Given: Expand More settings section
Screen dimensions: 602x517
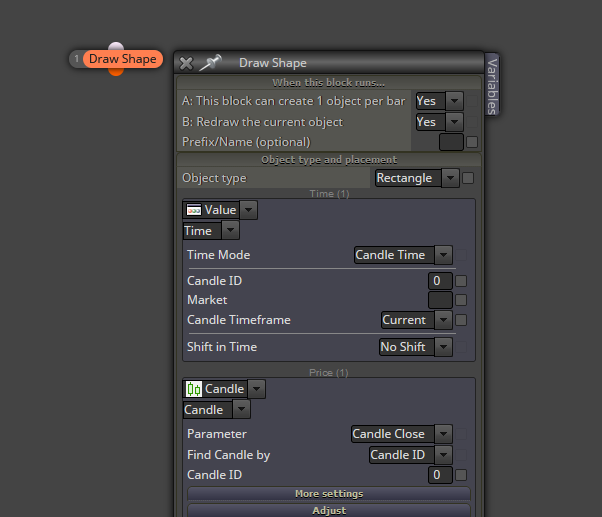Looking at the screenshot, I should pos(329,494).
